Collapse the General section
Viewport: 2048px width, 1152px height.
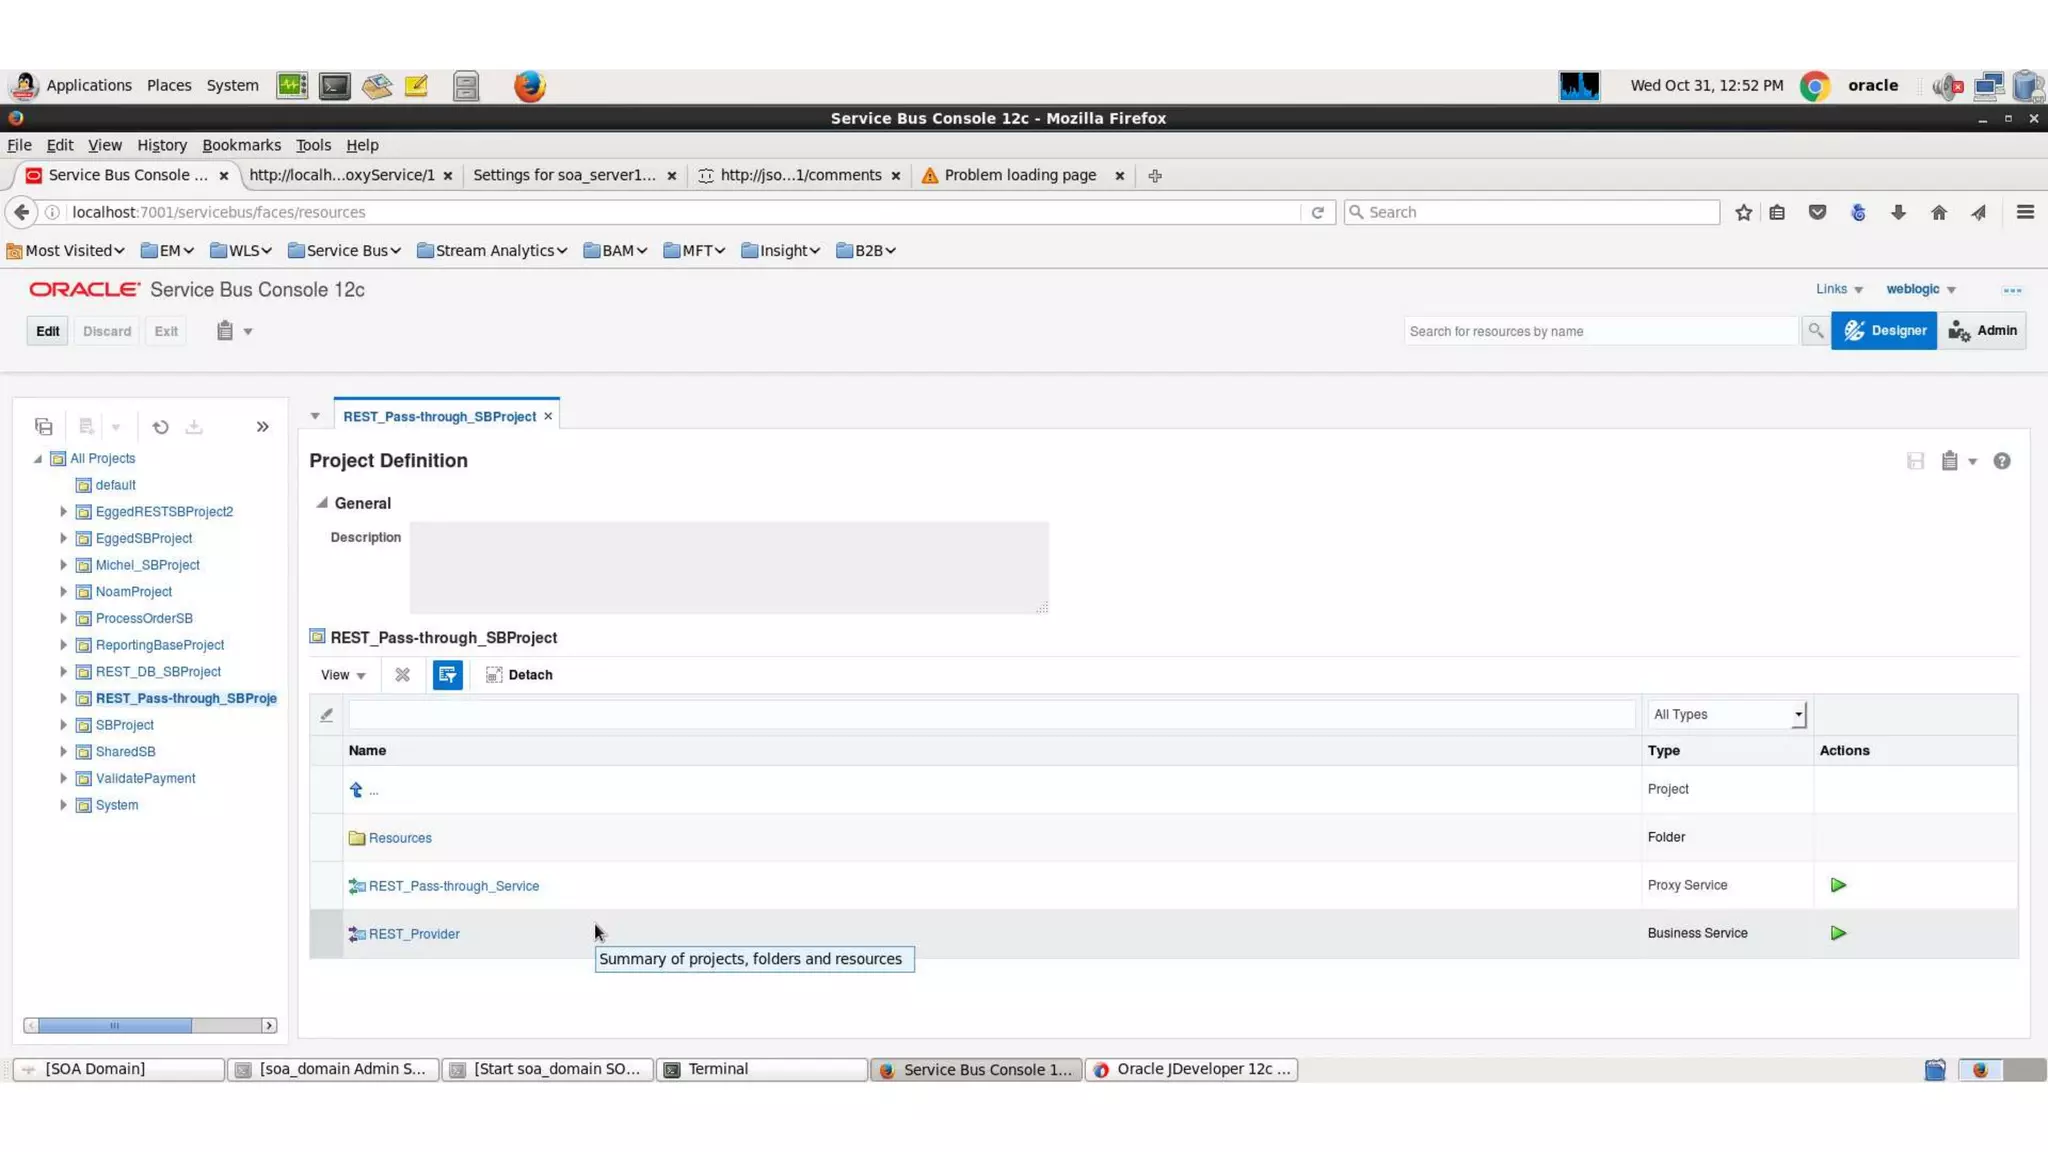pyautogui.click(x=322, y=503)
